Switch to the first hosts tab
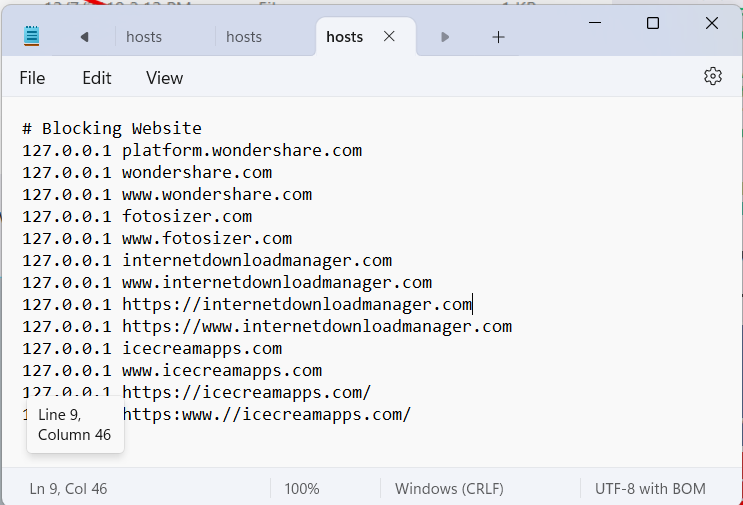This screenshot has width=743, height=505. pyautogui.click(x=144, y=37)
